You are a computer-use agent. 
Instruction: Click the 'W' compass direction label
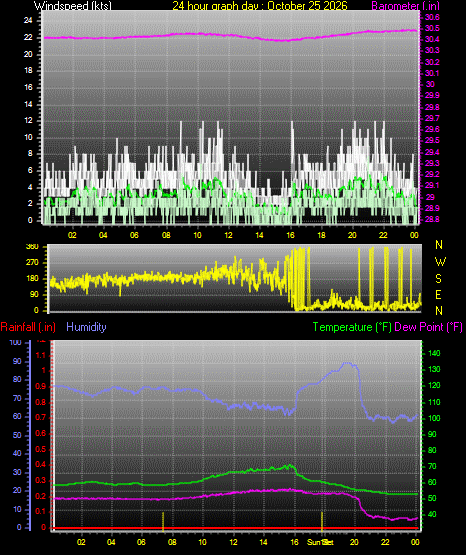click(x=440, y=262)
